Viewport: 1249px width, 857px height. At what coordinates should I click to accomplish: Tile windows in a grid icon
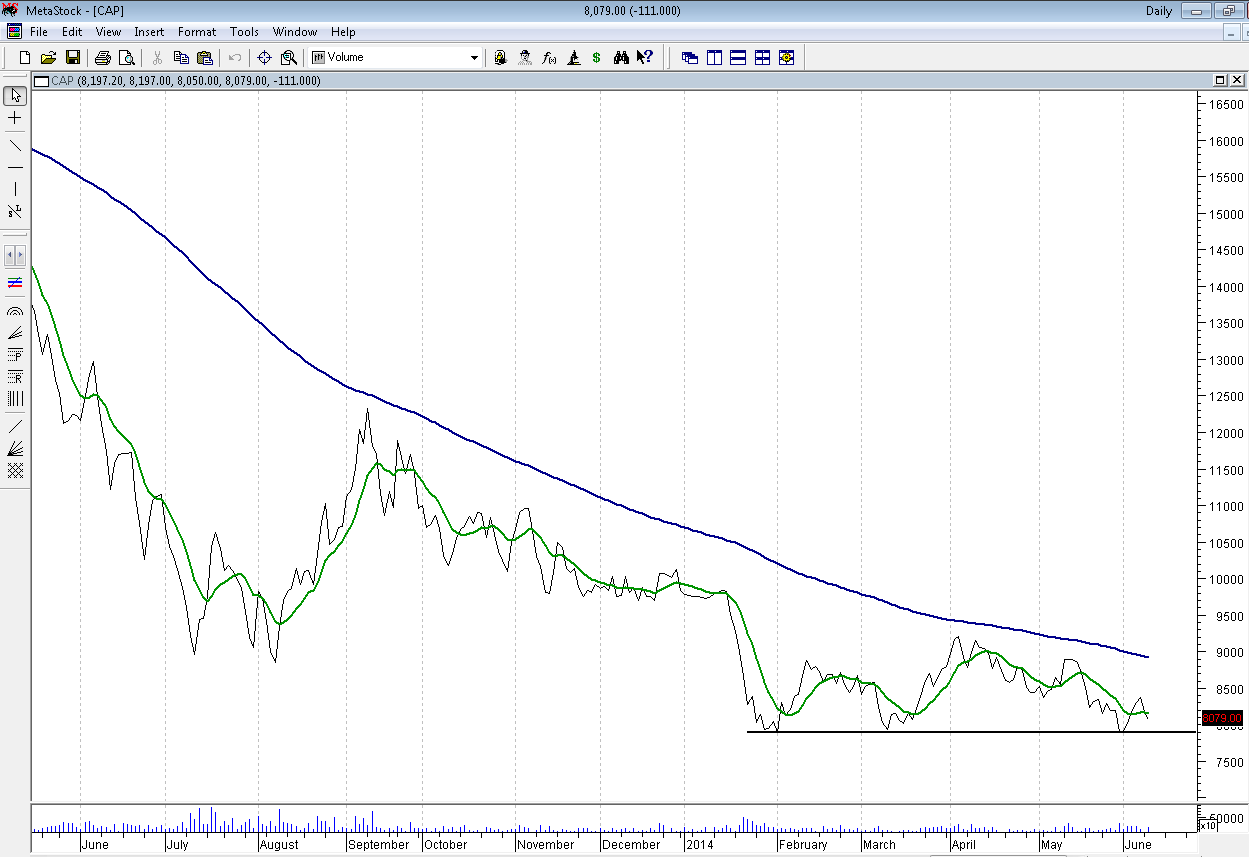762,58
